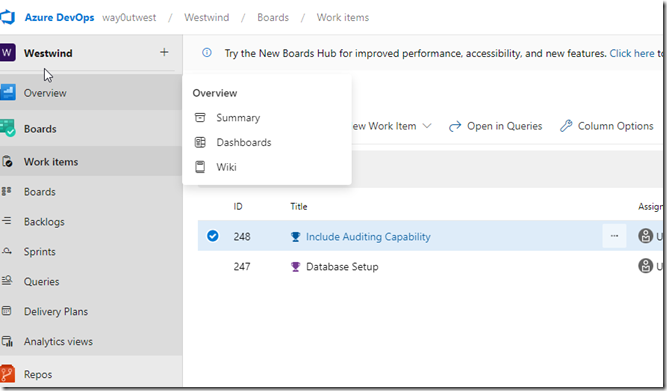Click the New Work Item button
Viewport: 667px width, 391px height.
coord(384,126)
